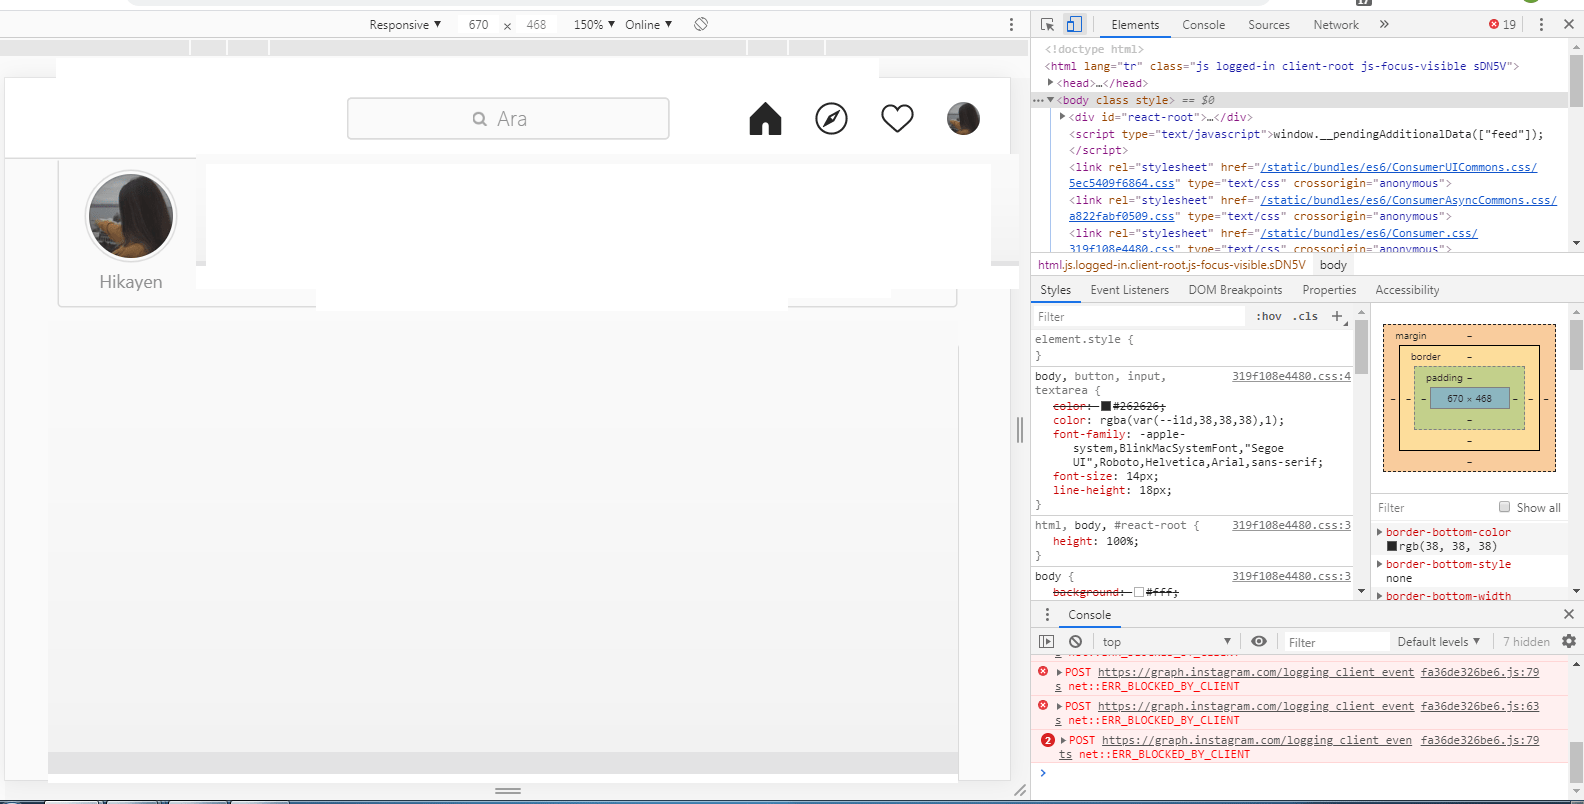Toggle :hov element state panel
The image size is (1584, 804).
[1269, 316]
